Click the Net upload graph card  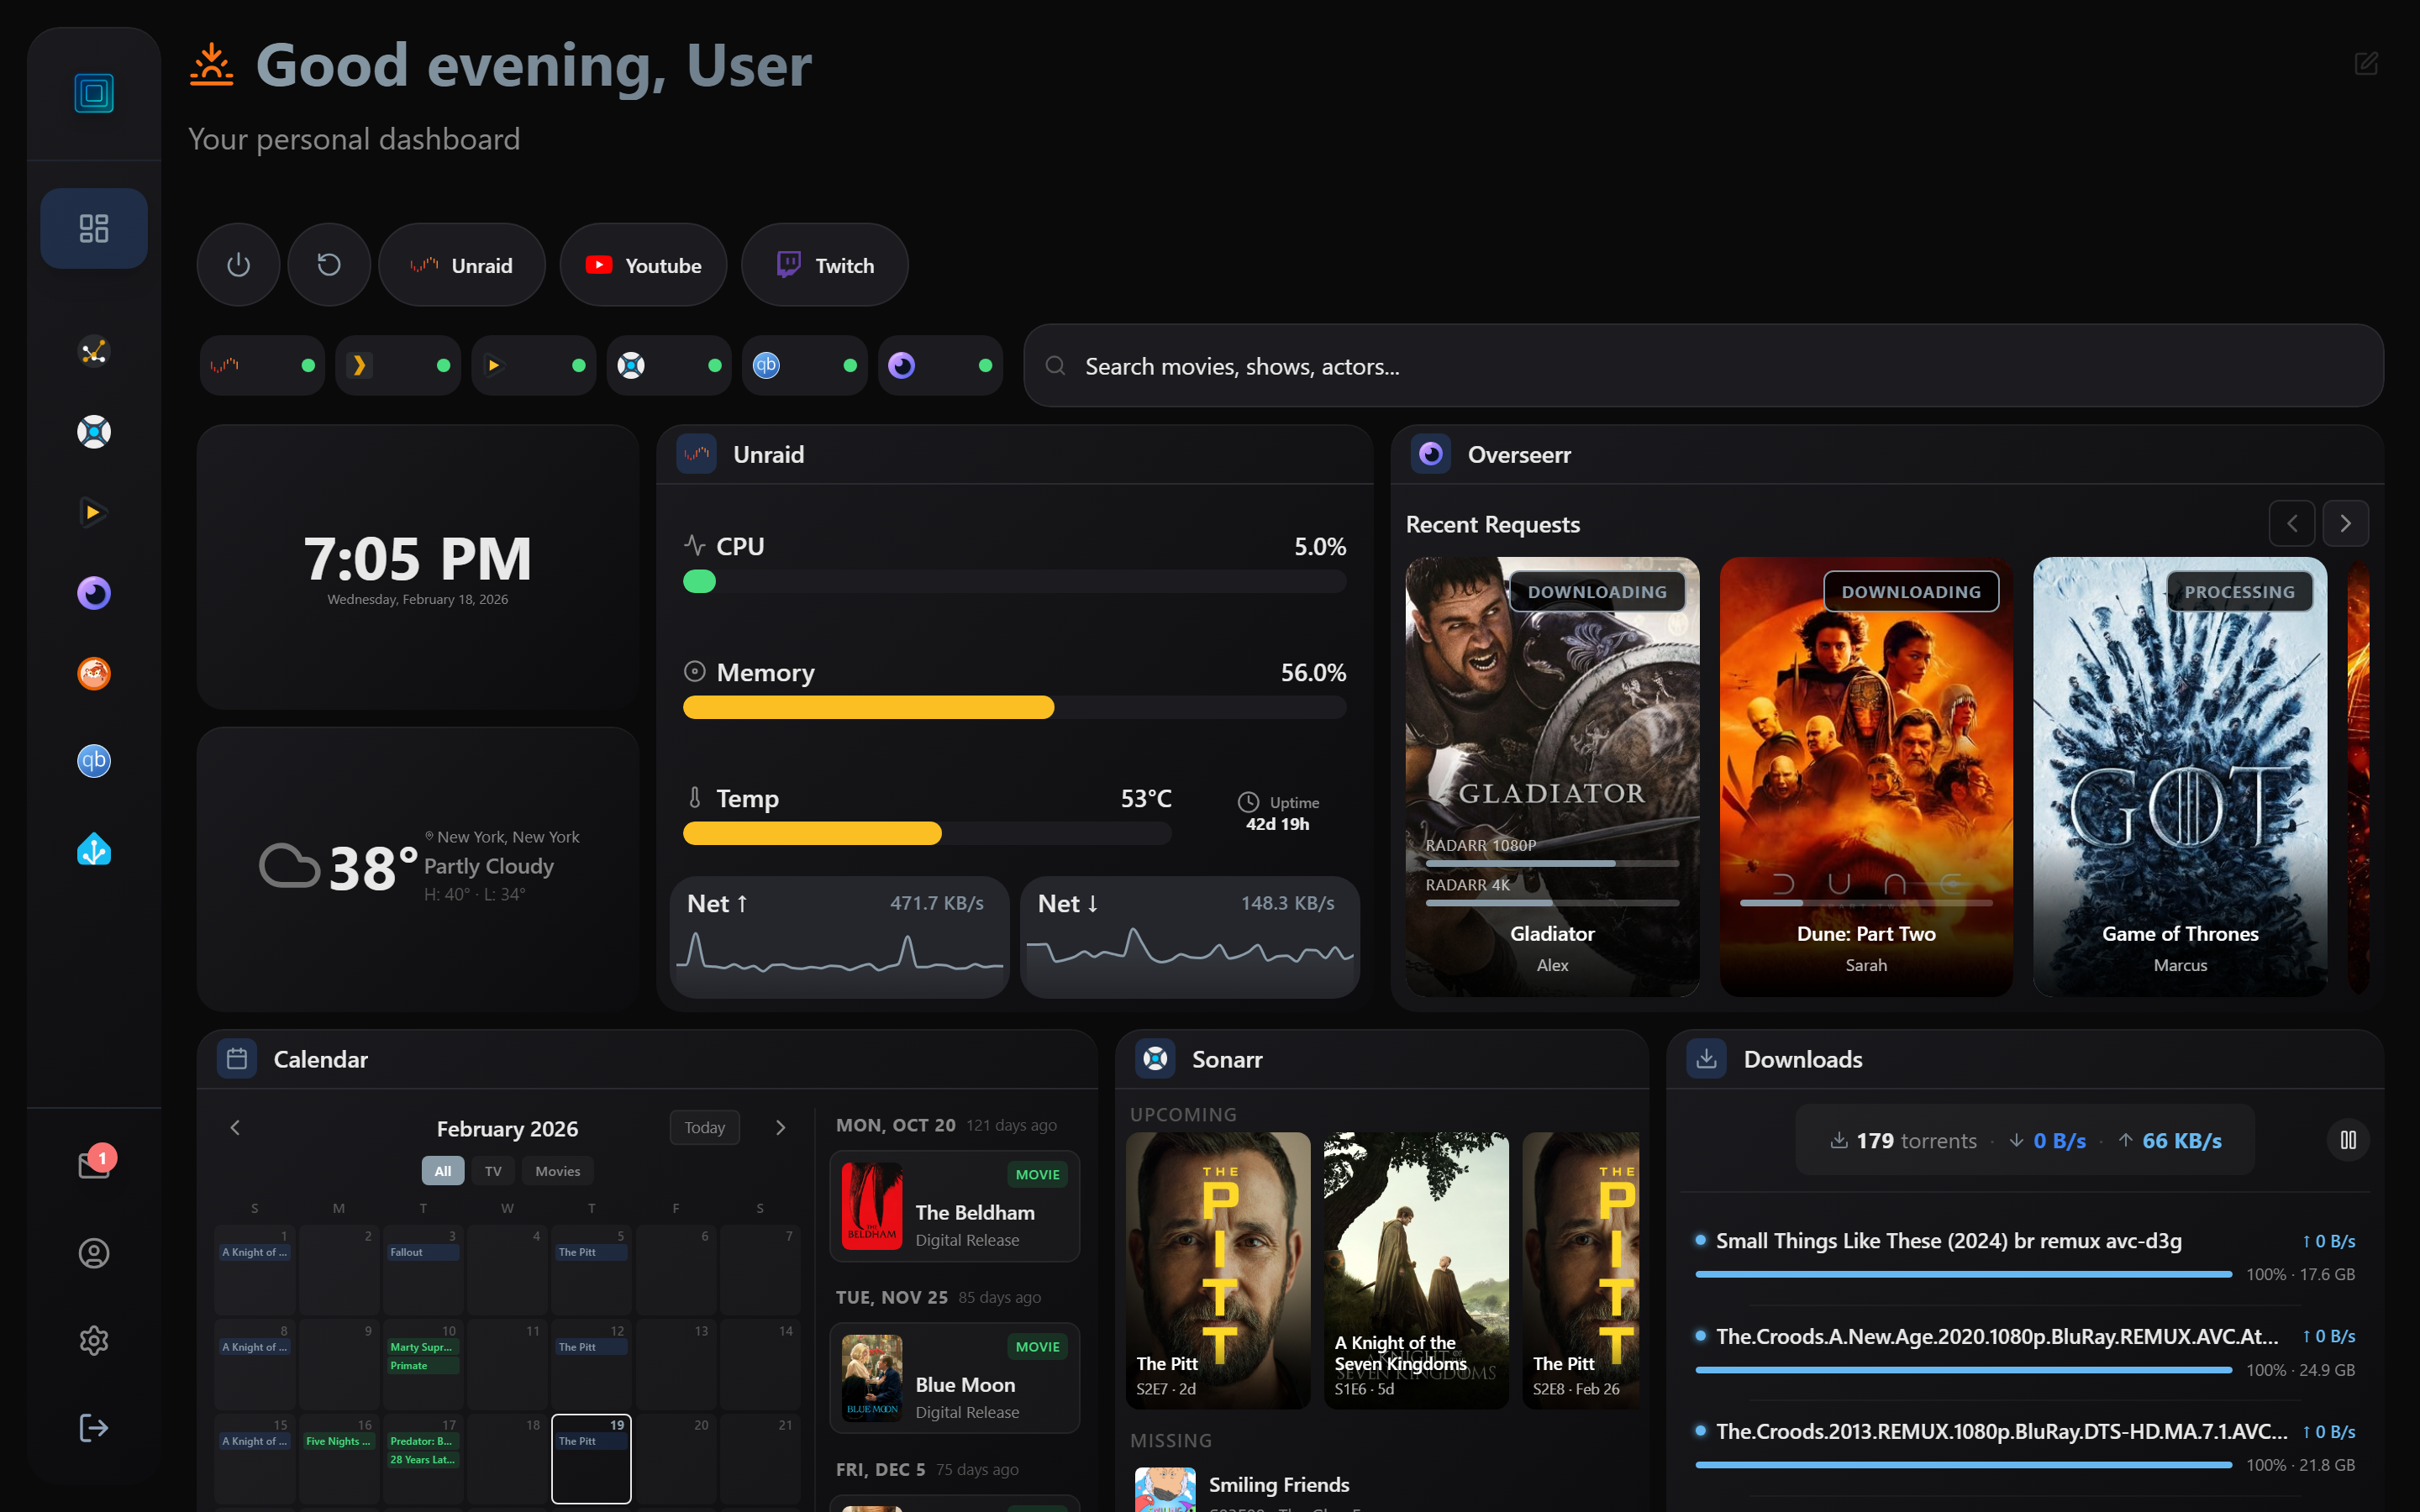[x=839, y=937]
